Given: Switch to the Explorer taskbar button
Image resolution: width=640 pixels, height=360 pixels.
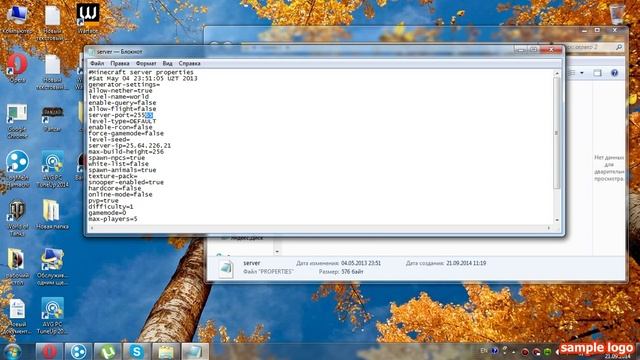Looking at the screenshot, I should click(166, 352).
